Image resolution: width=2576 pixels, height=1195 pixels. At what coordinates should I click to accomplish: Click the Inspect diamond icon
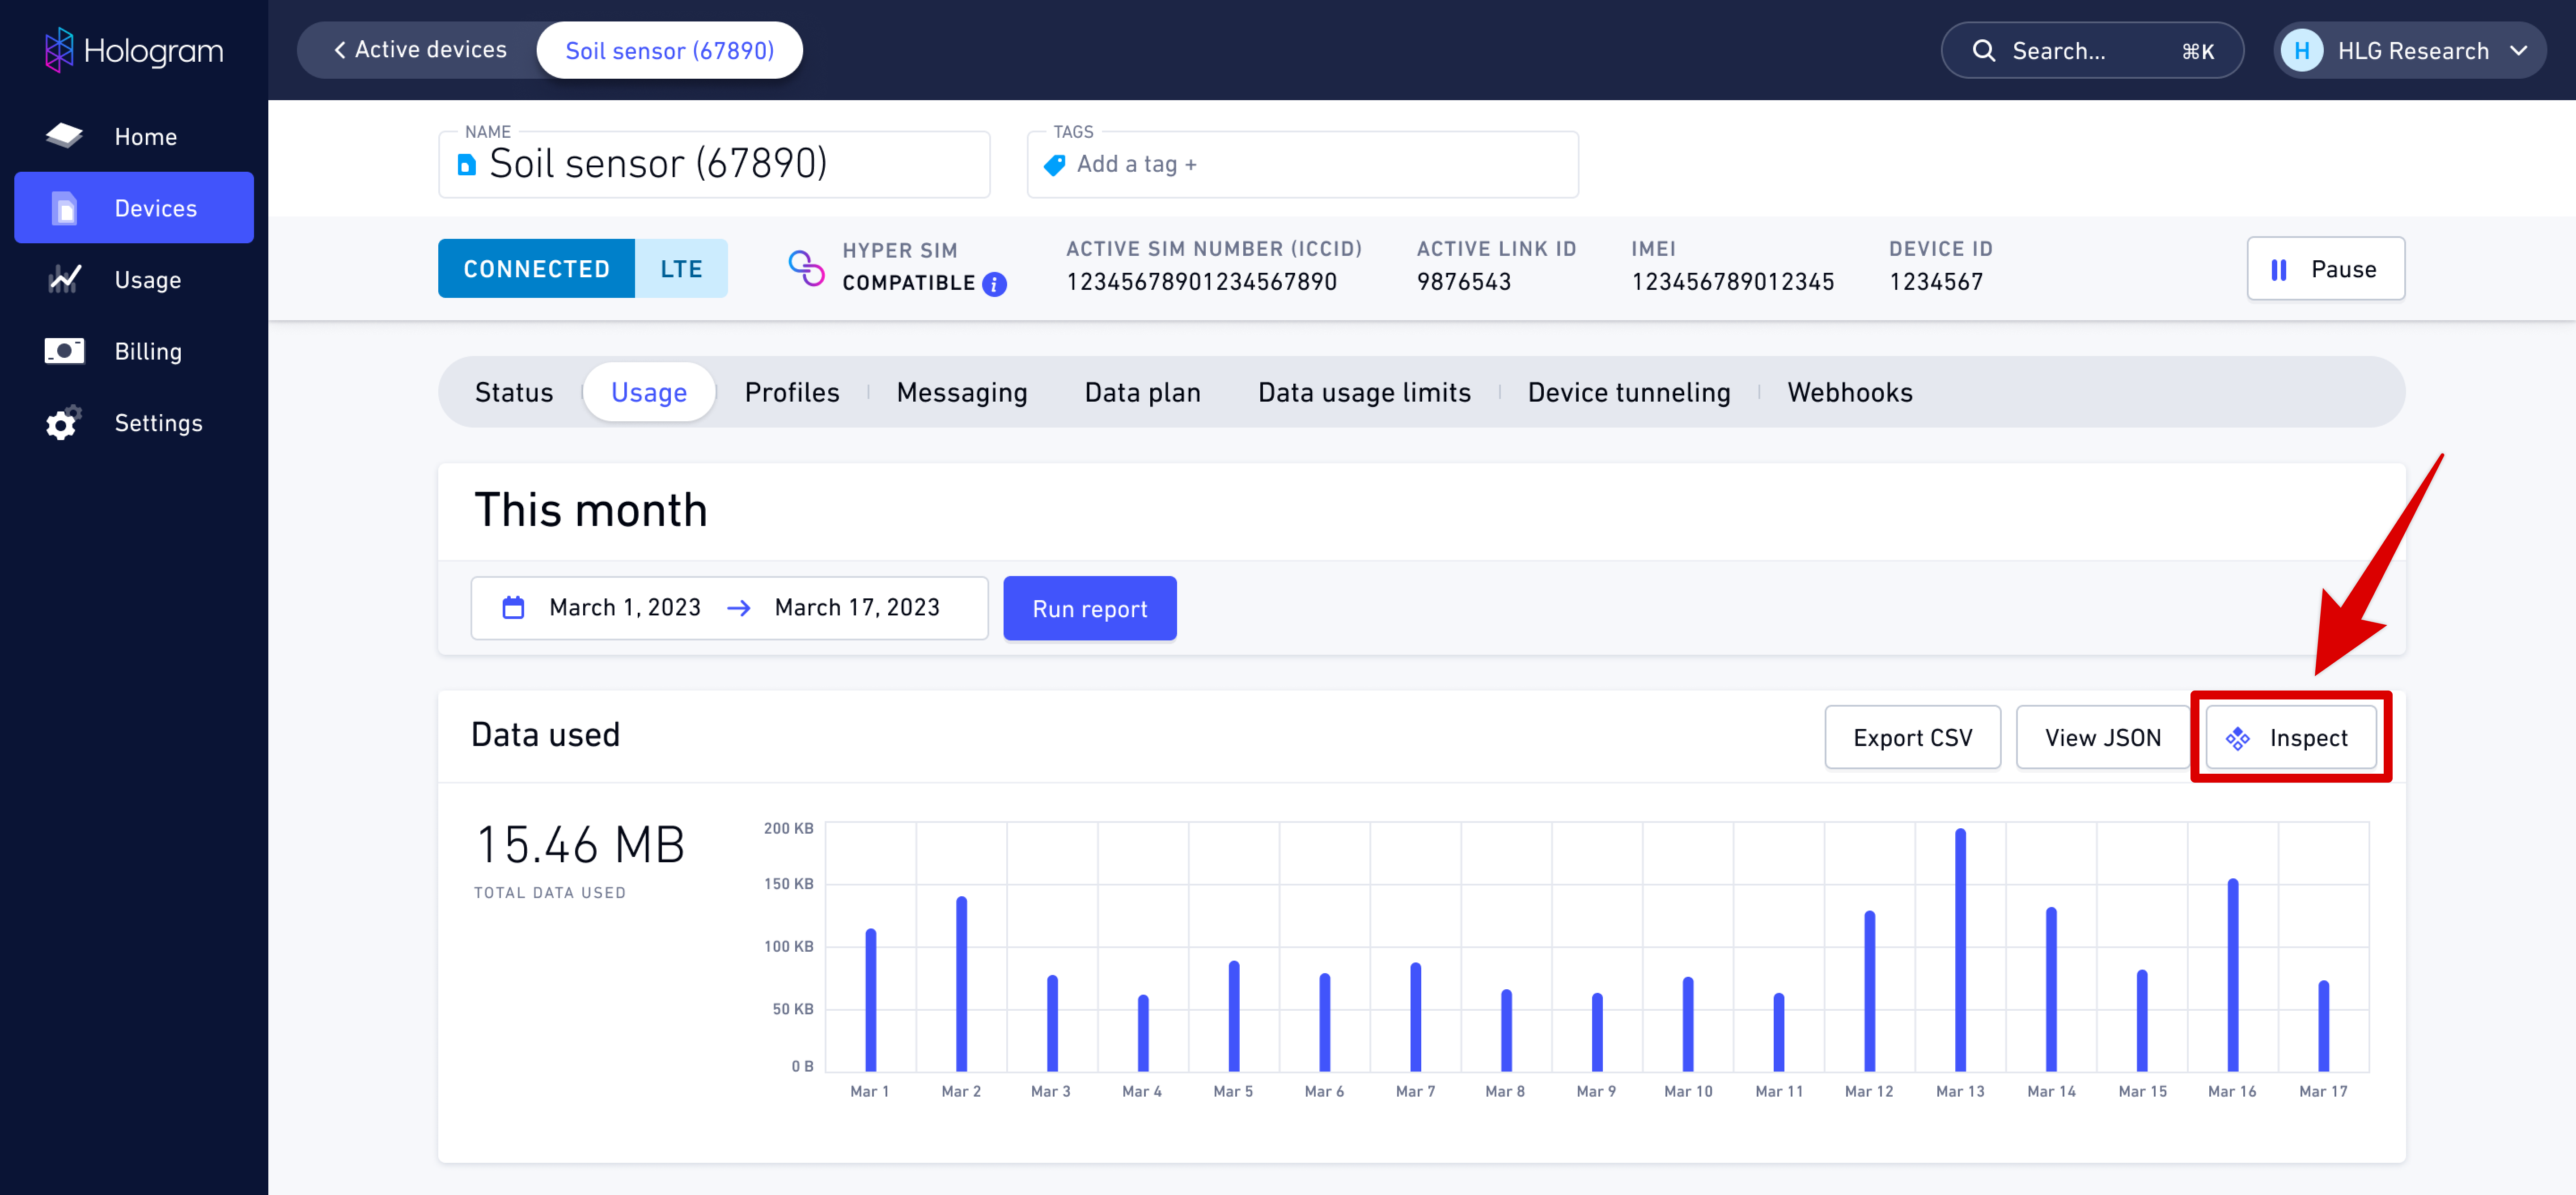pyautogui.click(x=2237, y=738)
